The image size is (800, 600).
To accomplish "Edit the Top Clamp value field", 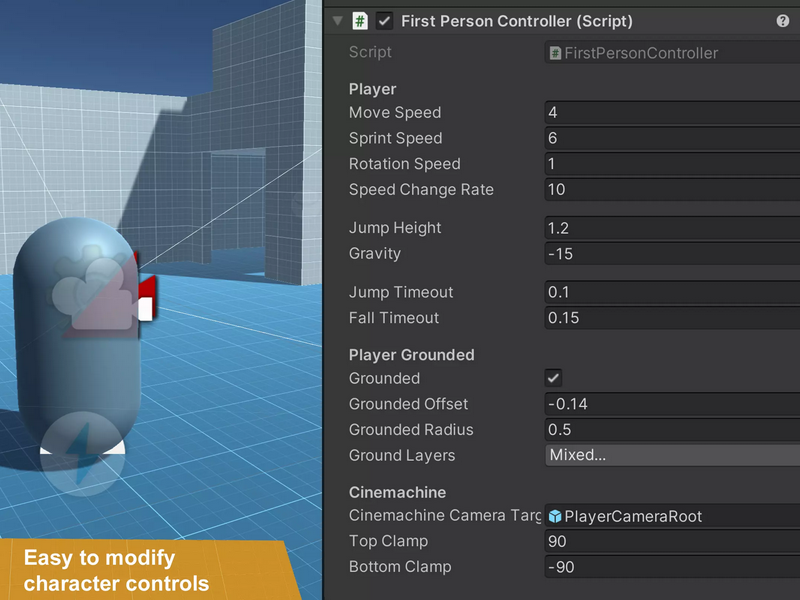I will coord(672,541).
